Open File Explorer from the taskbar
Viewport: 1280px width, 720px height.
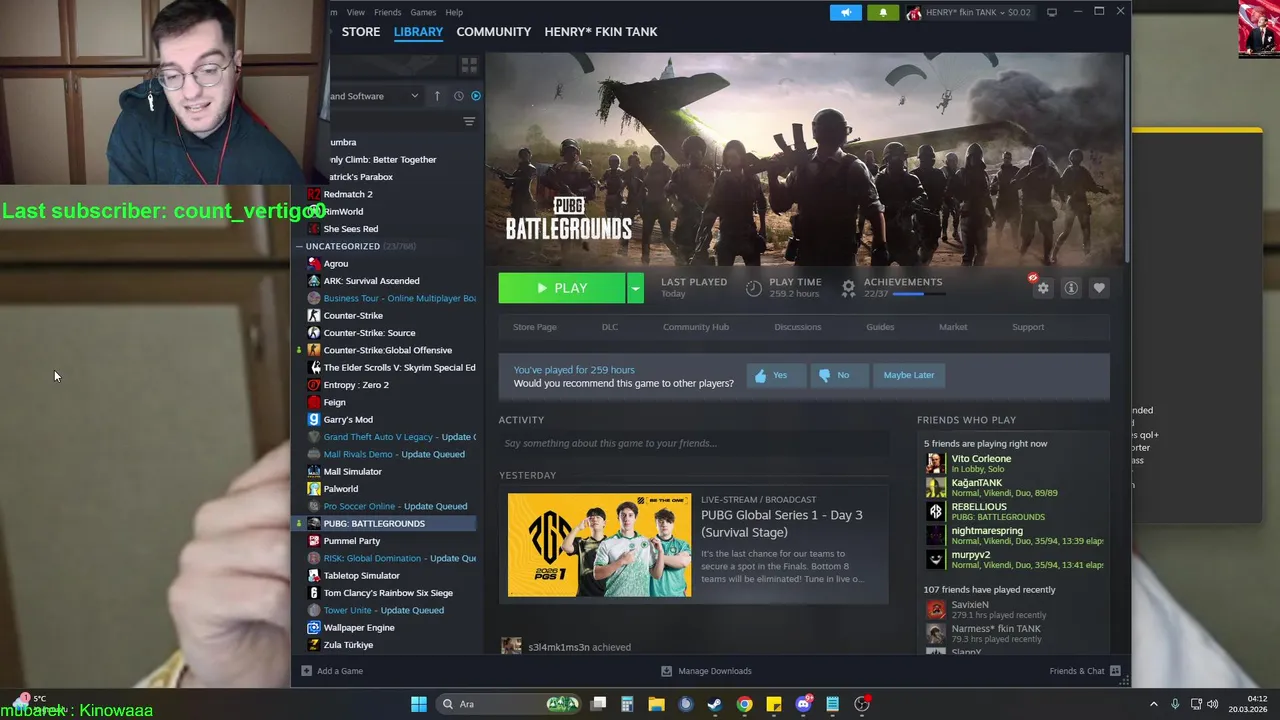pyautogui.click(x=656, y=704)
